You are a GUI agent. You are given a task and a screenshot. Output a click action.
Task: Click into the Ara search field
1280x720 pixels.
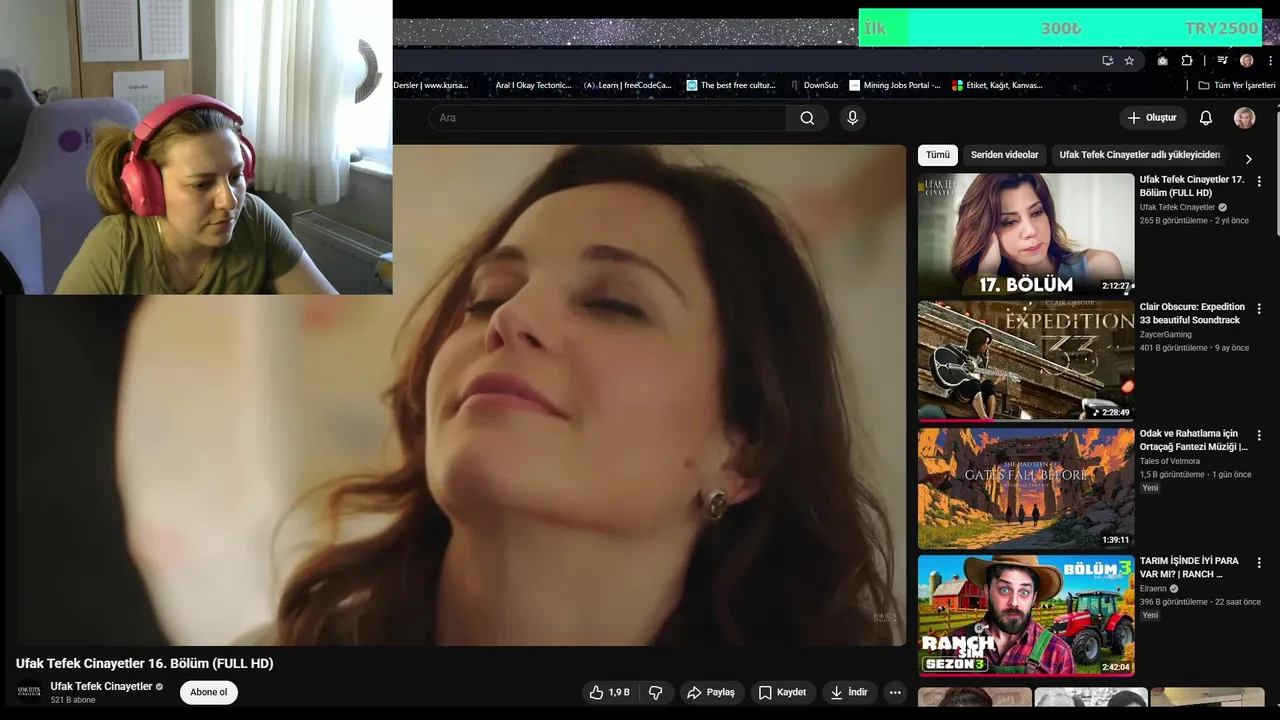point(608,118)
